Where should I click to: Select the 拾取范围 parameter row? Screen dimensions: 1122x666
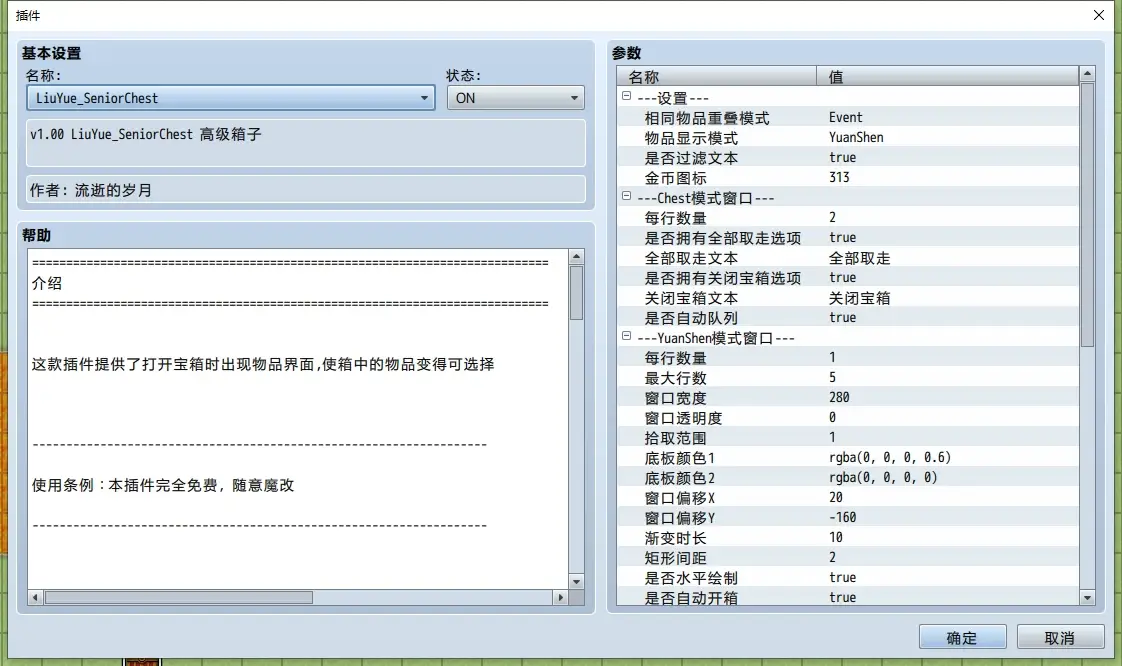(x=848, y=437)
